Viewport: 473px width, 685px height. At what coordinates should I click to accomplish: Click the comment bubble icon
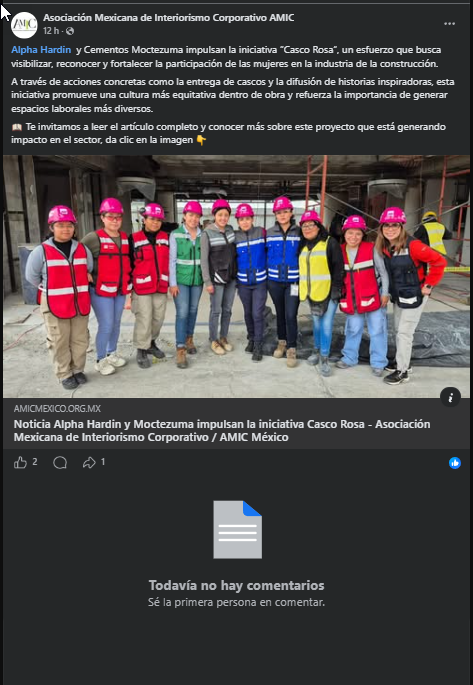(60, 463)
